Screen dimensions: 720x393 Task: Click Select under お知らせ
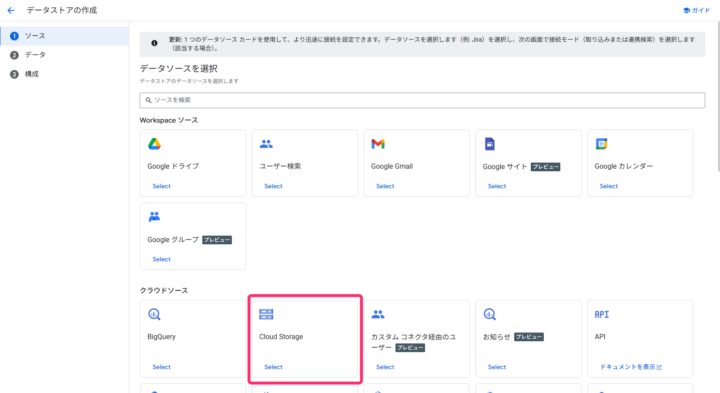[x=497, y=367]
